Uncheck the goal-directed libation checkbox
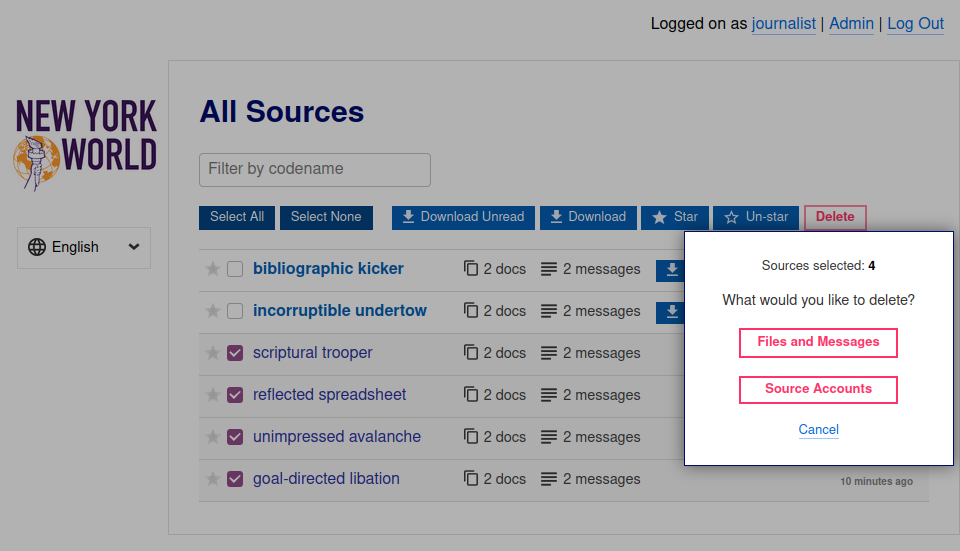960x551 pixels. (235, 479)
